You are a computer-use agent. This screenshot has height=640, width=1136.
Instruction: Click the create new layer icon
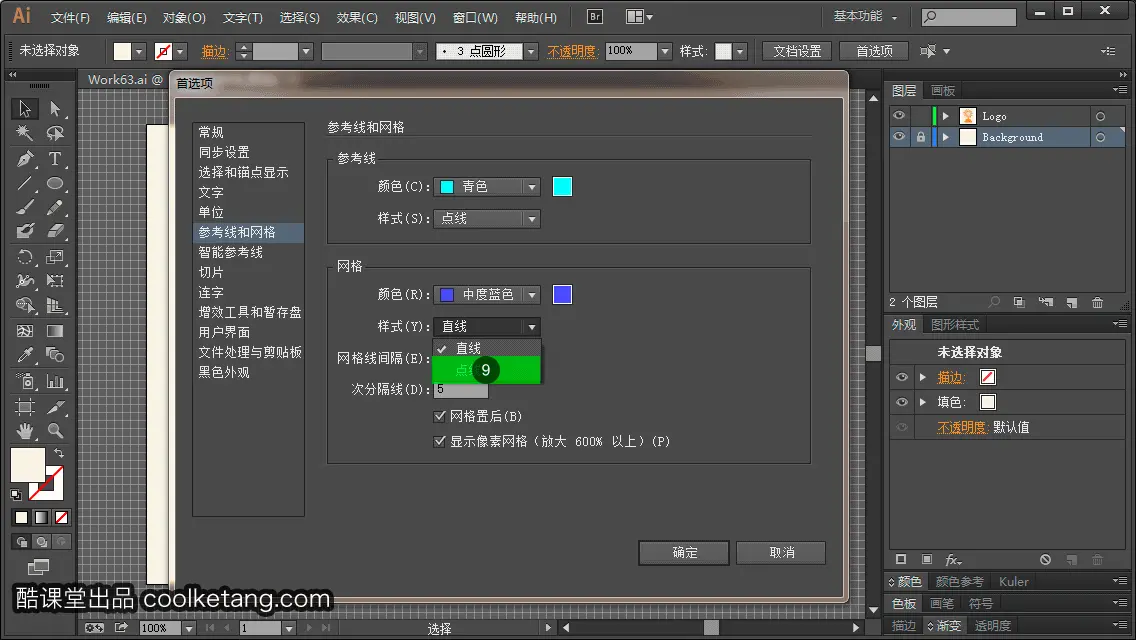1072,302
